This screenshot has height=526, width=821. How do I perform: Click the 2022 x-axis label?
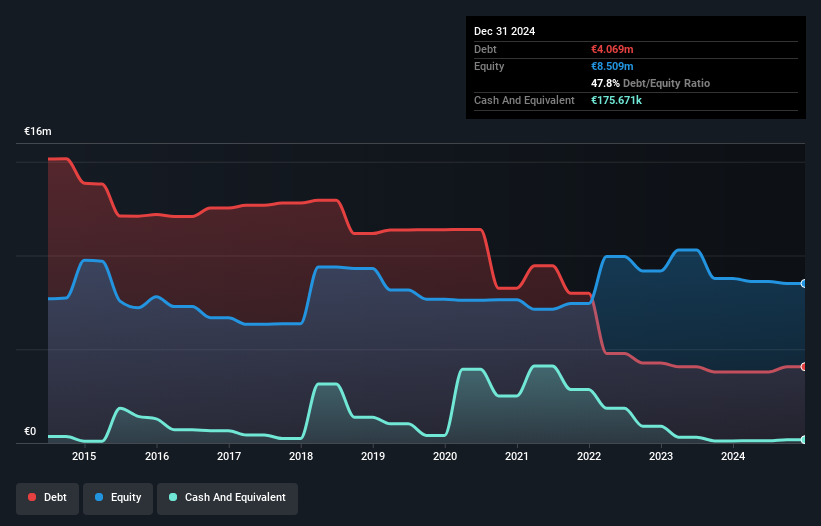tap(589, 456)
